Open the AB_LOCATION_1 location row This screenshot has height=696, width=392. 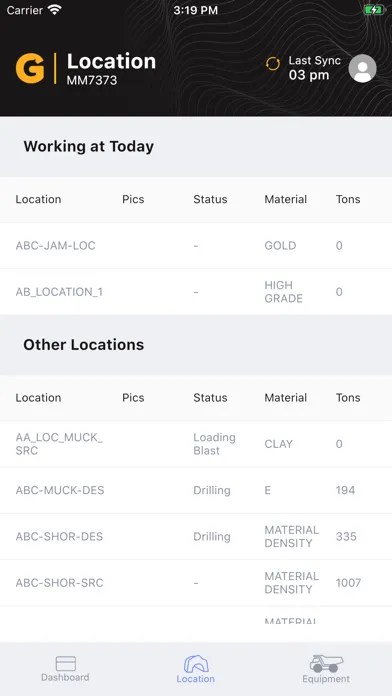click(x=196, y=292)
